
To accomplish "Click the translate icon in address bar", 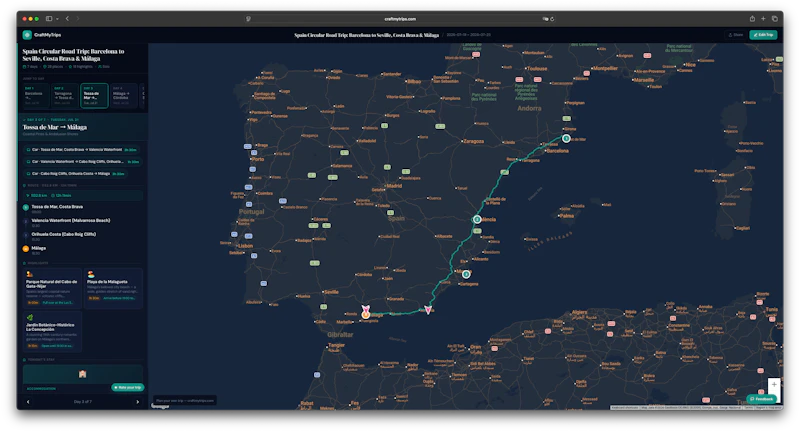I will (545, 19).
